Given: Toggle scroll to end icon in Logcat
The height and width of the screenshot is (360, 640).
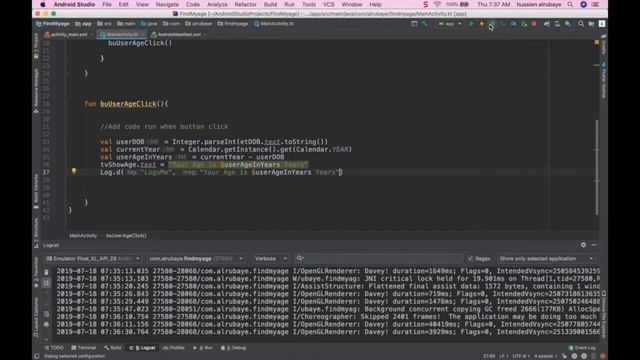Looking at the screenshot, I should pyautogui.click(x=46, y=282).
